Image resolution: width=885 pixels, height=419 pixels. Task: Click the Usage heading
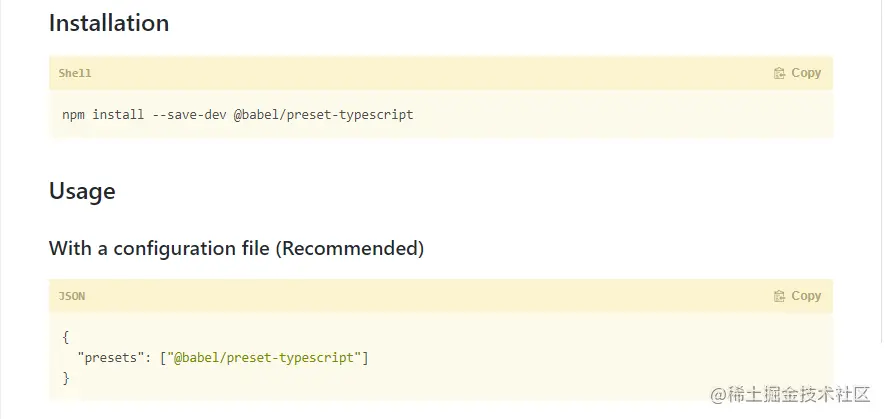coord(82,191)
